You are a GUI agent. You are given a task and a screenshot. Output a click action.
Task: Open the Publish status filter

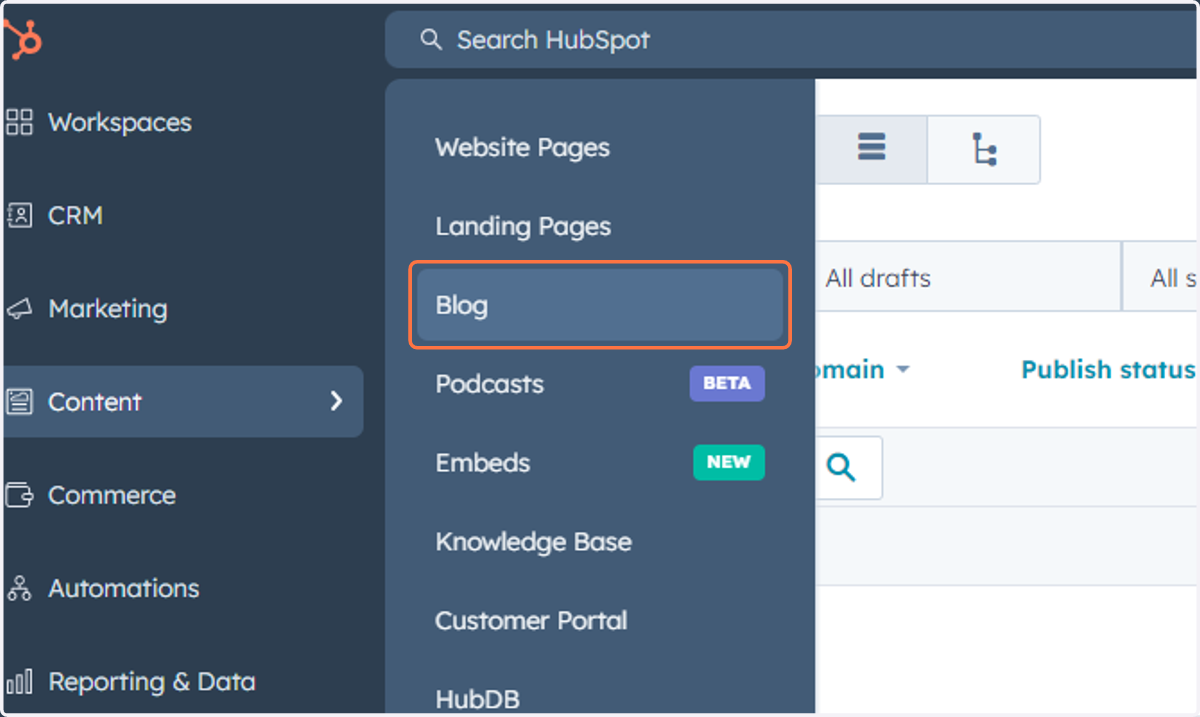point(1108,370)
